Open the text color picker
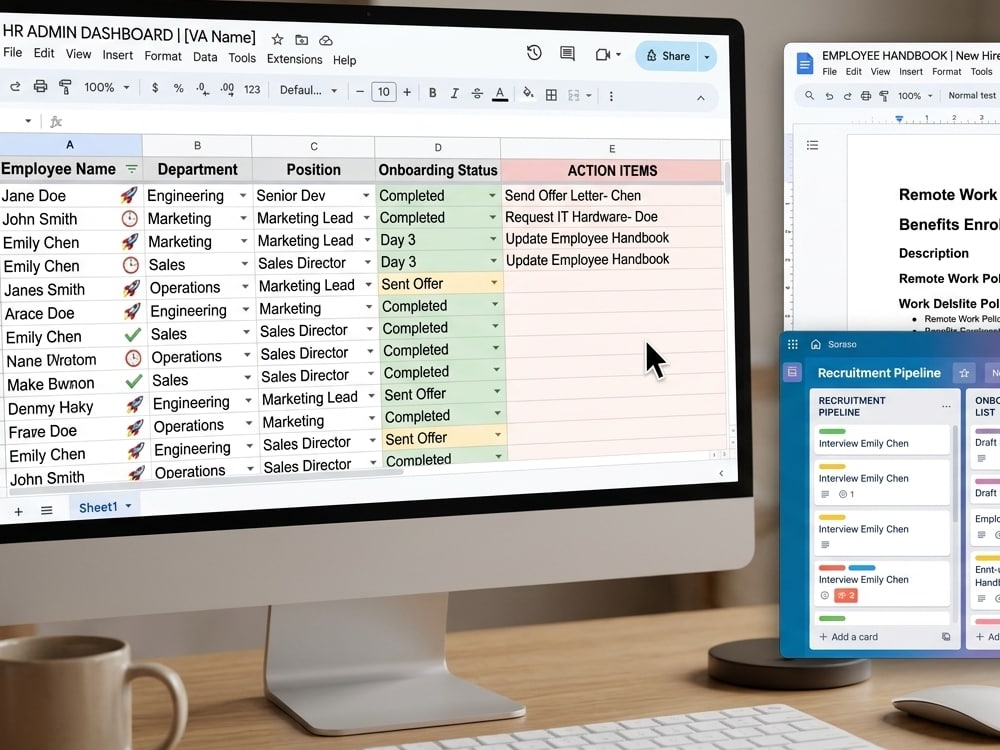This screenshot has height=750, width=1000. tap(500, 94)
